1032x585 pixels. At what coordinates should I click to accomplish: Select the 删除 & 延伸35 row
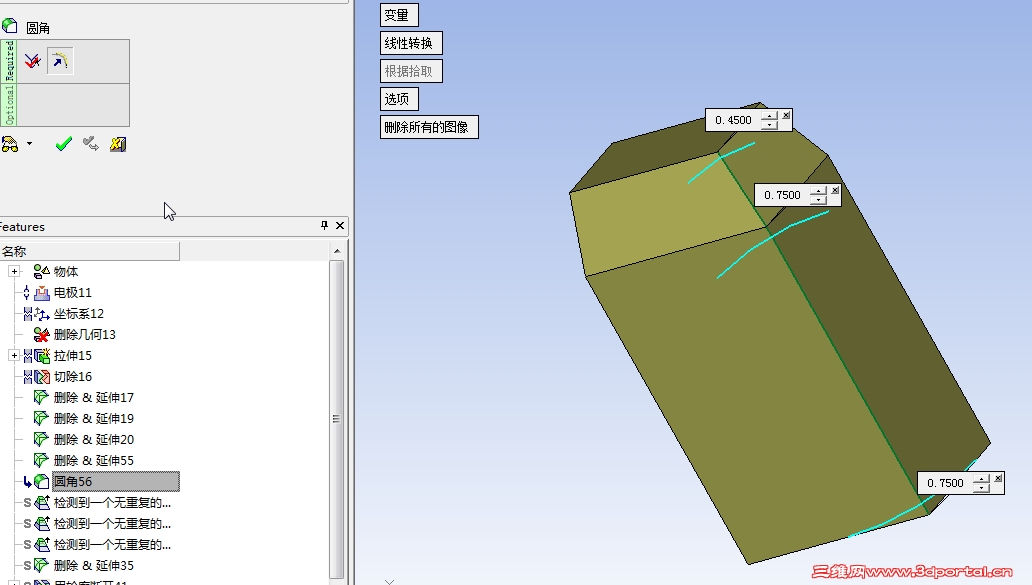(x=93, y=565)
